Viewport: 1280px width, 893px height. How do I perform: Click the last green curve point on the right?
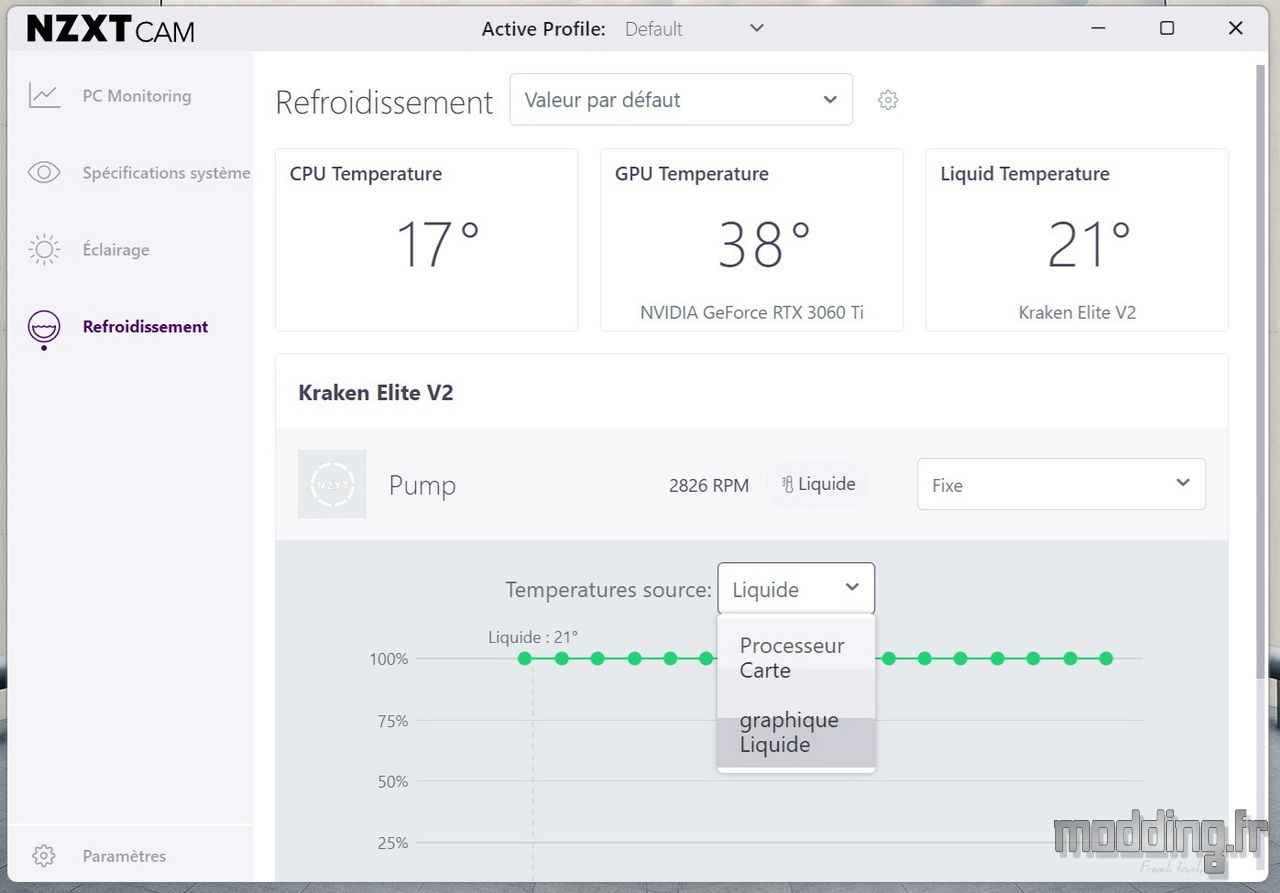1106,658
